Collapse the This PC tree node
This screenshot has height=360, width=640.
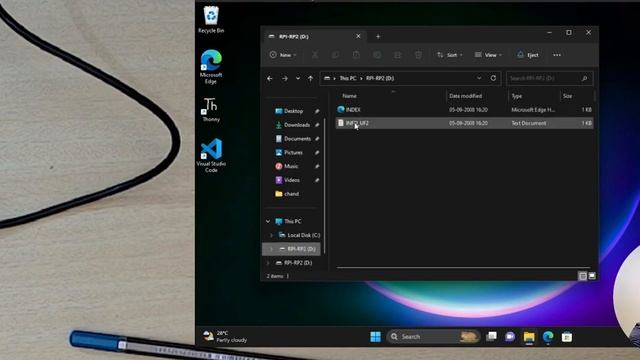tap(268, 221)
